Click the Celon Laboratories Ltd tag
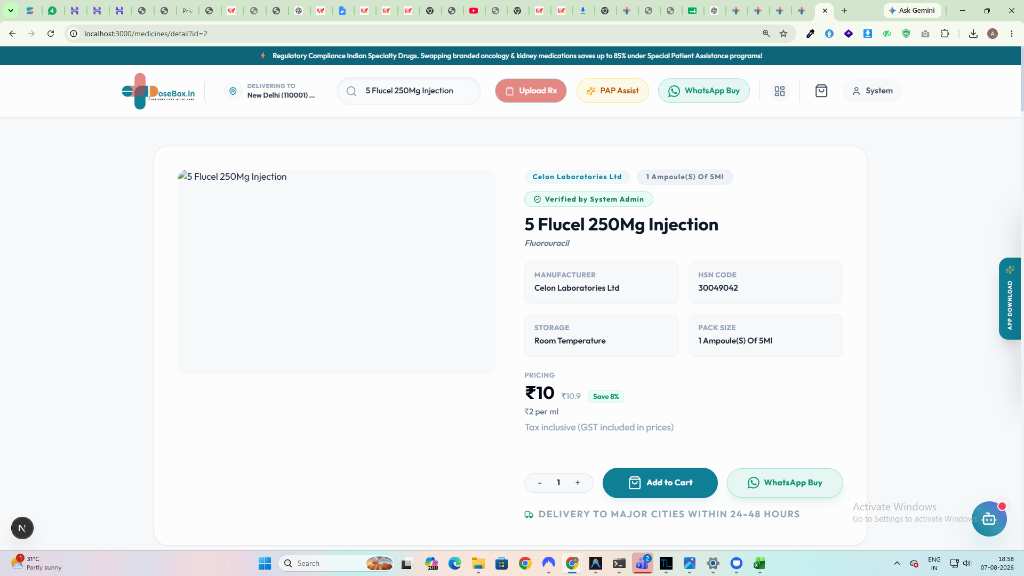 577,177
